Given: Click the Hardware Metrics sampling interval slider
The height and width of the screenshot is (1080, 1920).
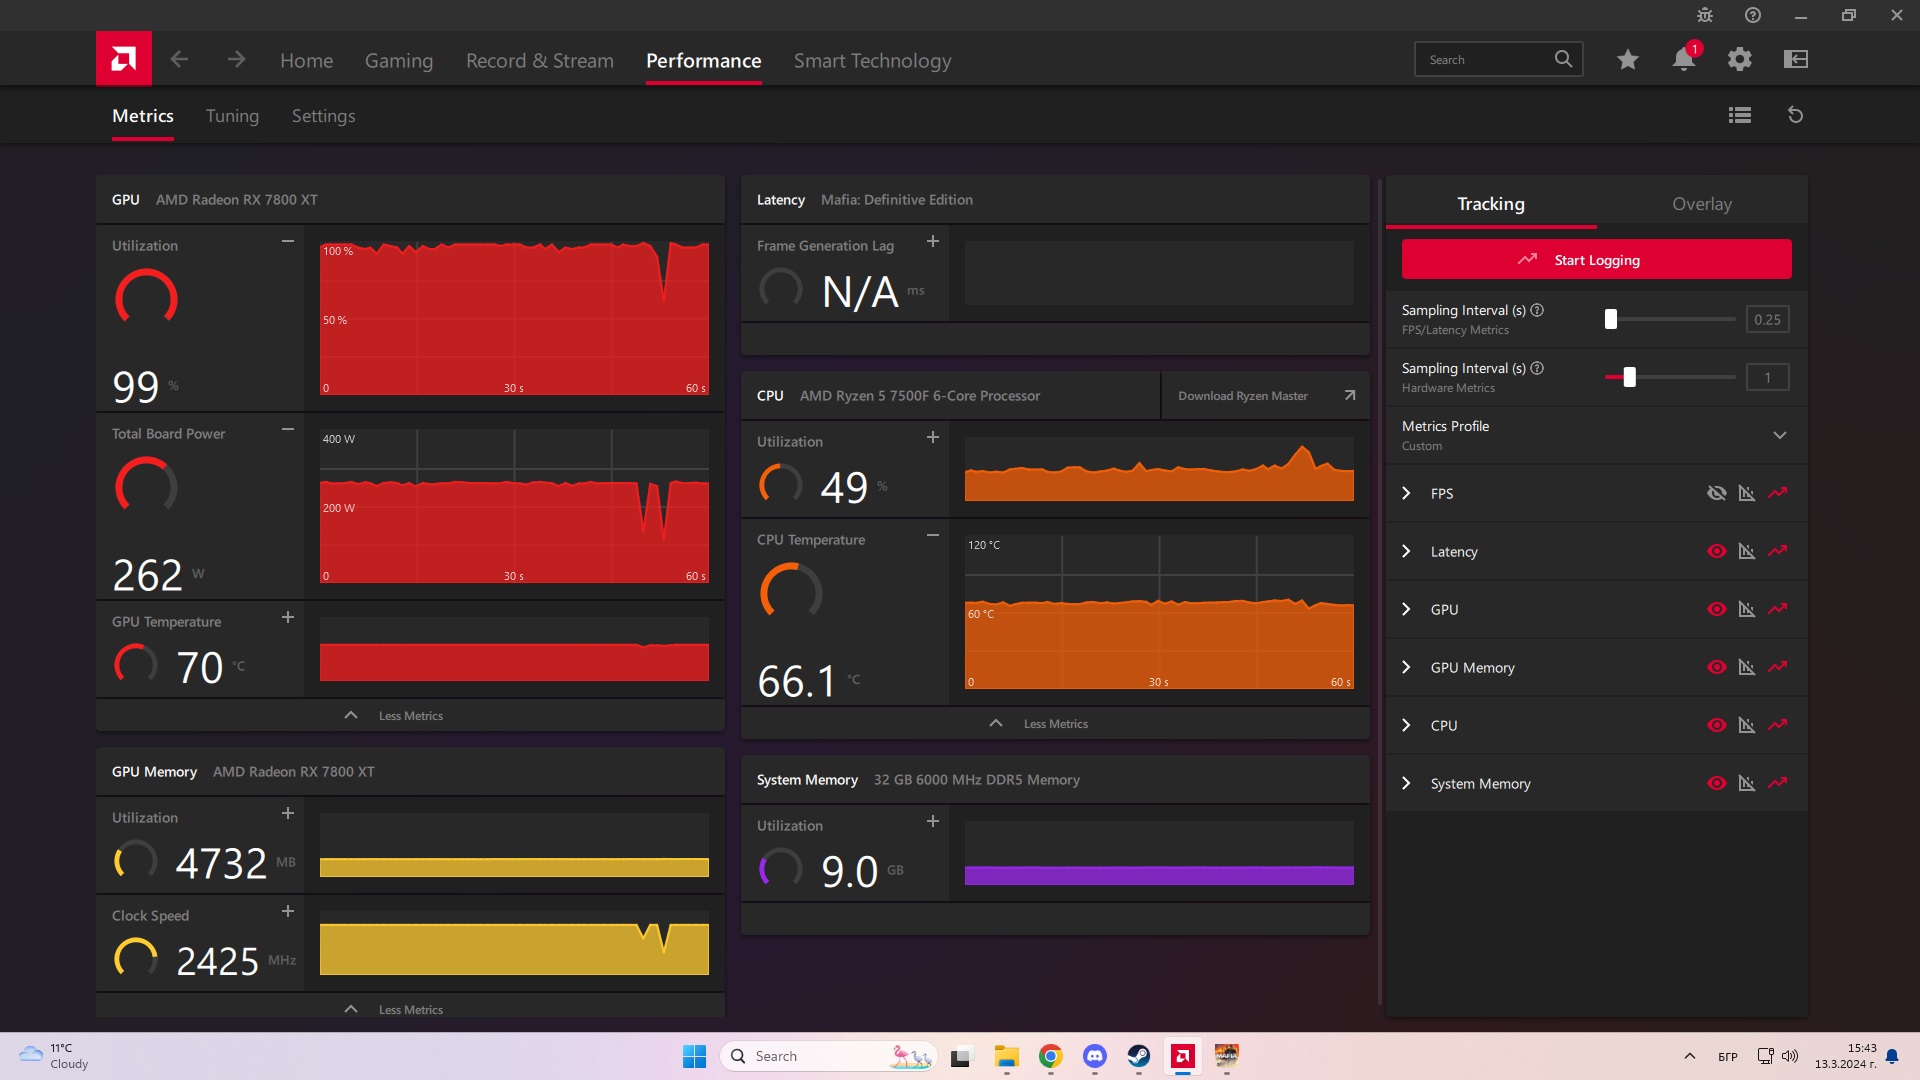Looking at the screenshot, I should (1629, 377).
